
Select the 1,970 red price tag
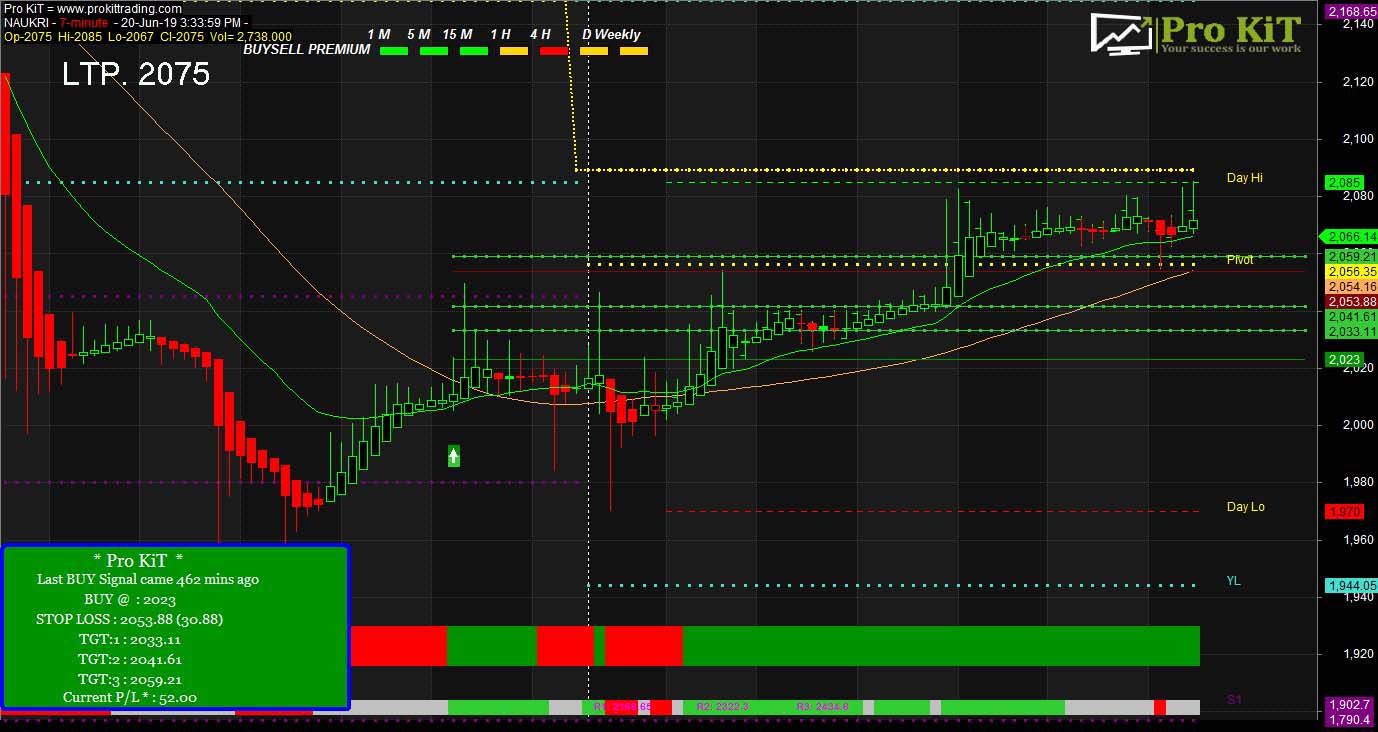1342,511
